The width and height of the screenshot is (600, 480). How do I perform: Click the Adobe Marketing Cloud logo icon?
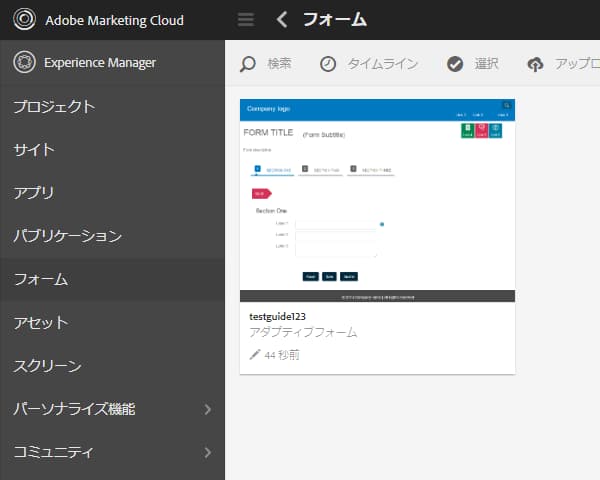coord(24,19)
